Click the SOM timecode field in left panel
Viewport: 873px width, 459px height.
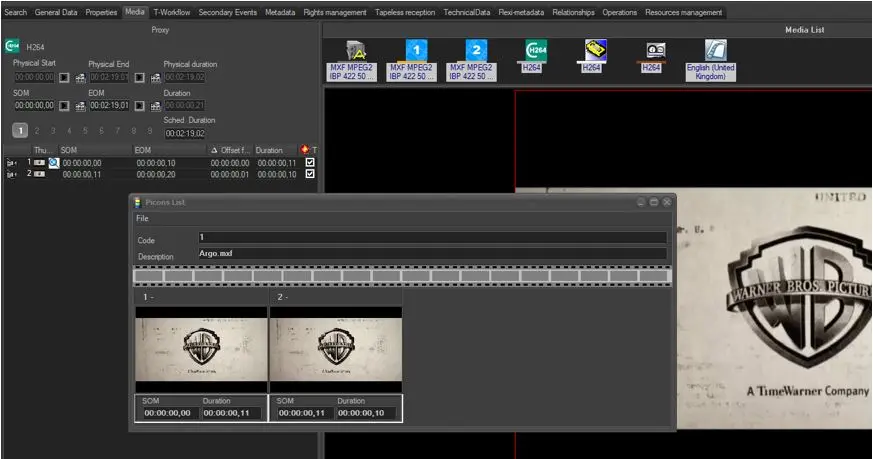click(x=34, y=105)
